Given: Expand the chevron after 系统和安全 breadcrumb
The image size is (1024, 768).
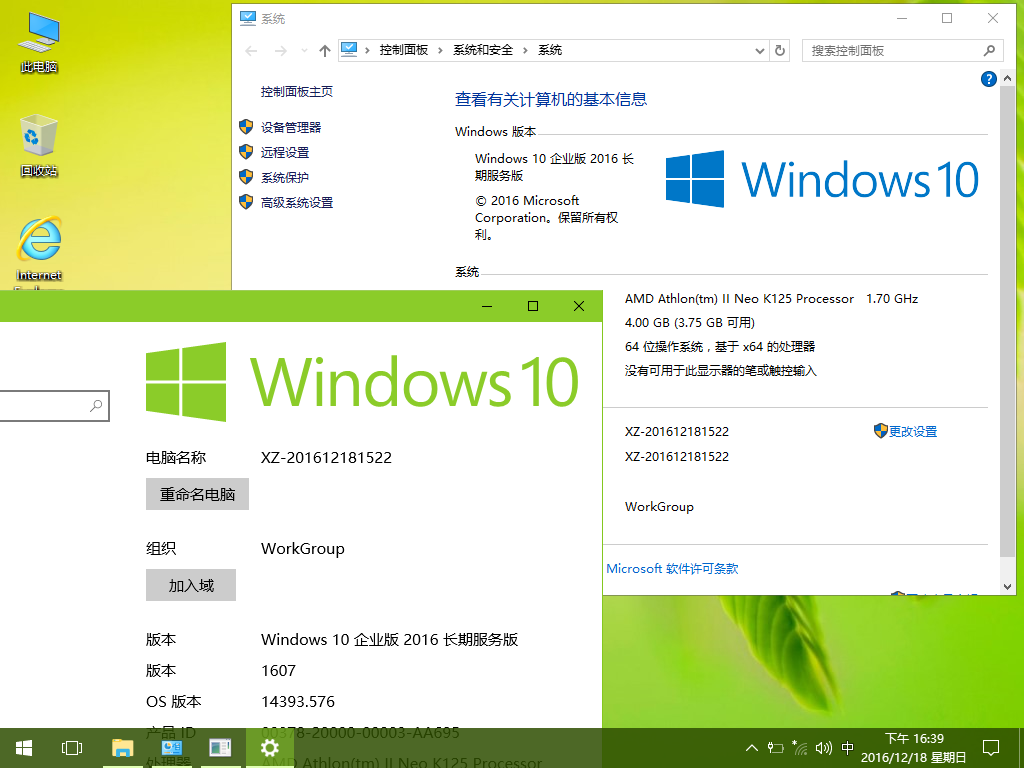Looking at the screenshot, I should pyautogui.click(x=525, y=50).
